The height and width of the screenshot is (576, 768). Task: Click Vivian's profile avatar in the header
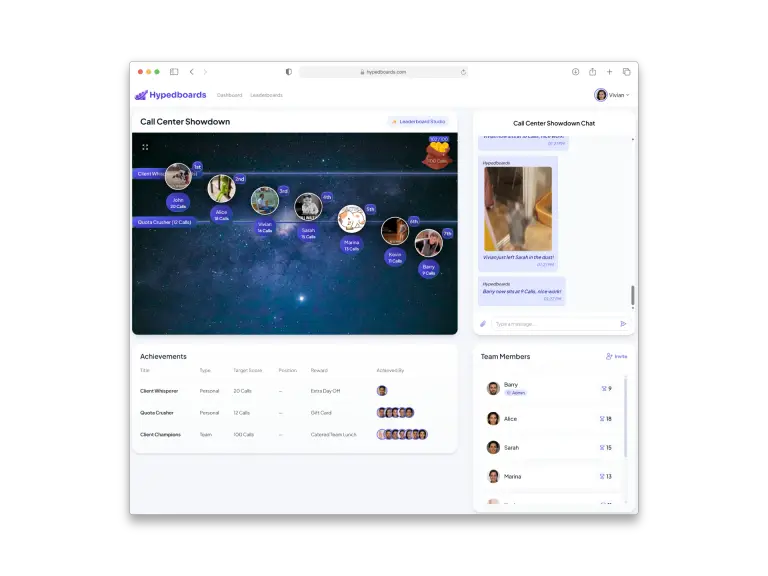coord(600,95)
